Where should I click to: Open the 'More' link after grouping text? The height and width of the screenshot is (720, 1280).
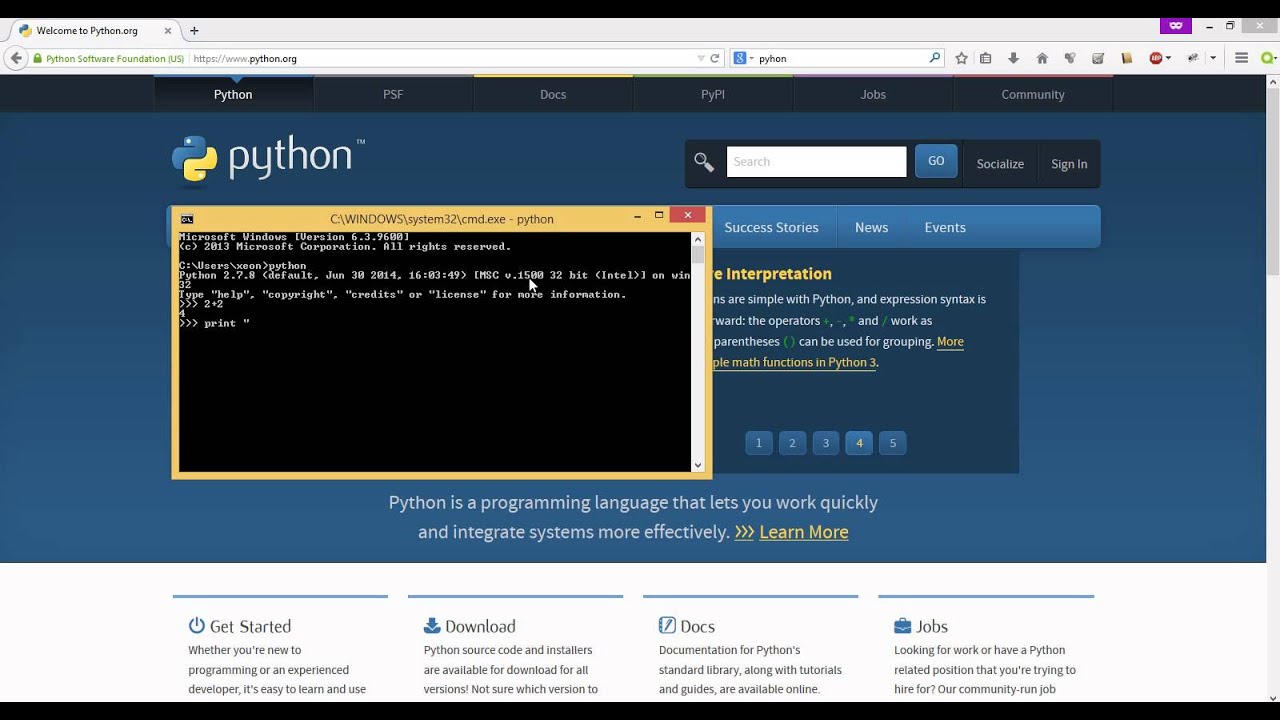[950, 341]
